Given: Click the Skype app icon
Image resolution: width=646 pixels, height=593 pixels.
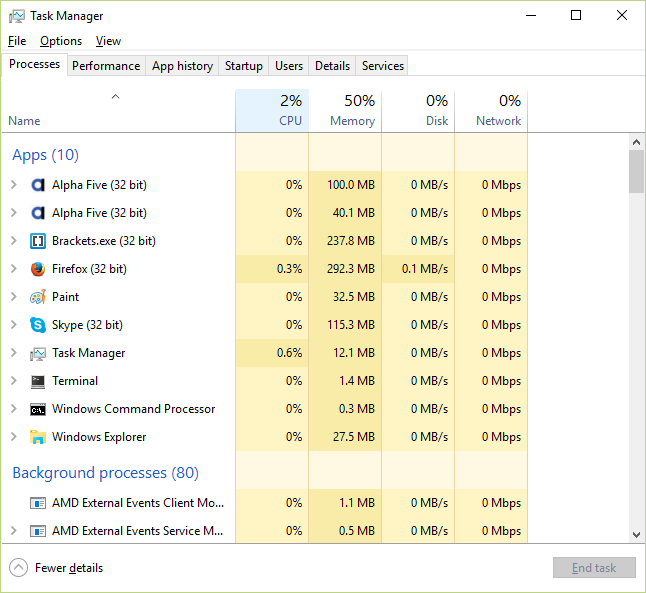Looking at the screenshot, I should click(x=38, y=325).
